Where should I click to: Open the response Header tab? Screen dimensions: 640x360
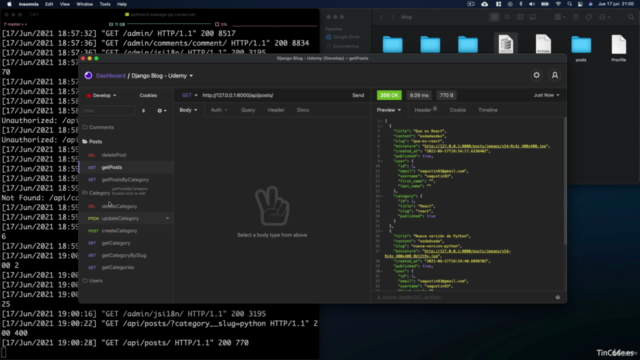(x=425, y=110)
